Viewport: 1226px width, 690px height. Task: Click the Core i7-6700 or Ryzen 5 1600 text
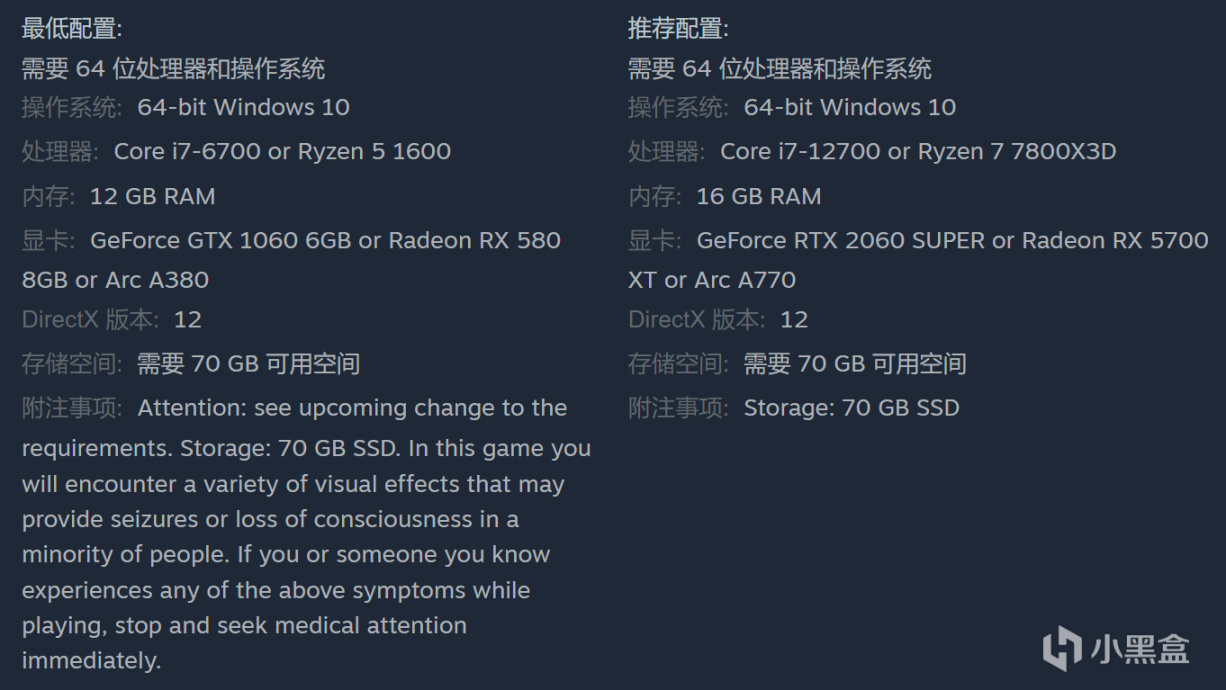tap(282, 152)
